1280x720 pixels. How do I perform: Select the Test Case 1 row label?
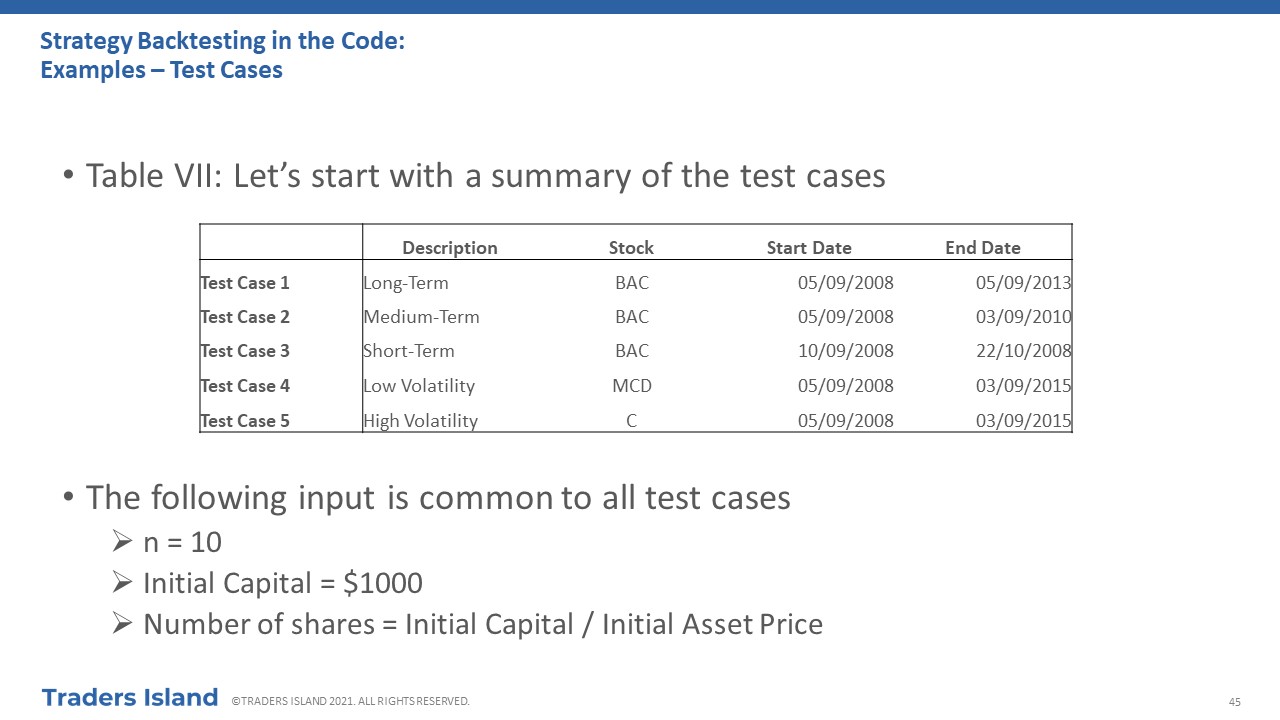[245, 283]
